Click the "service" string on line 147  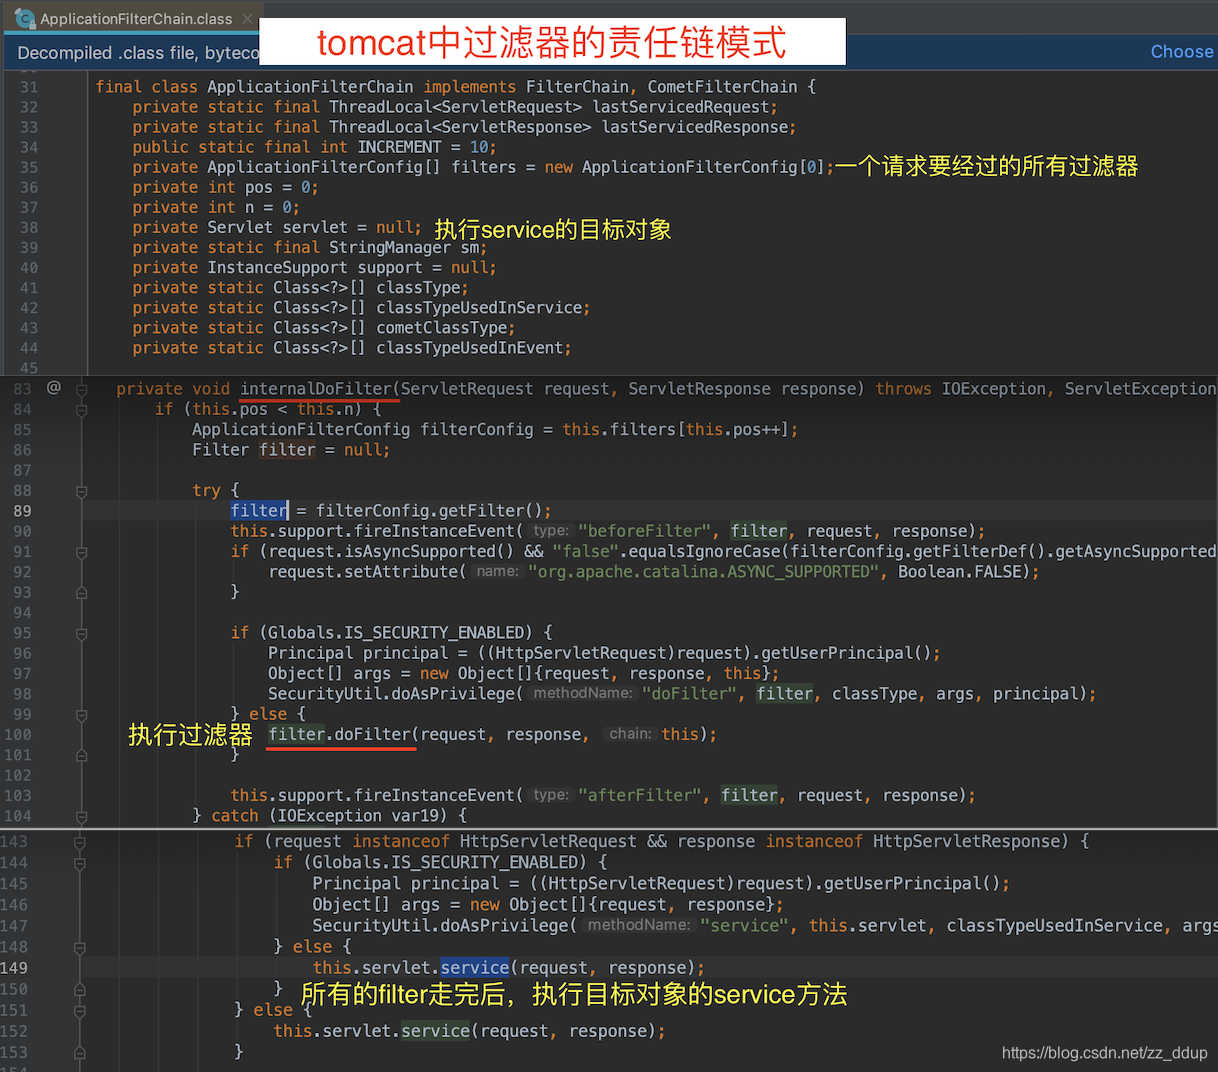click(744, 926)
